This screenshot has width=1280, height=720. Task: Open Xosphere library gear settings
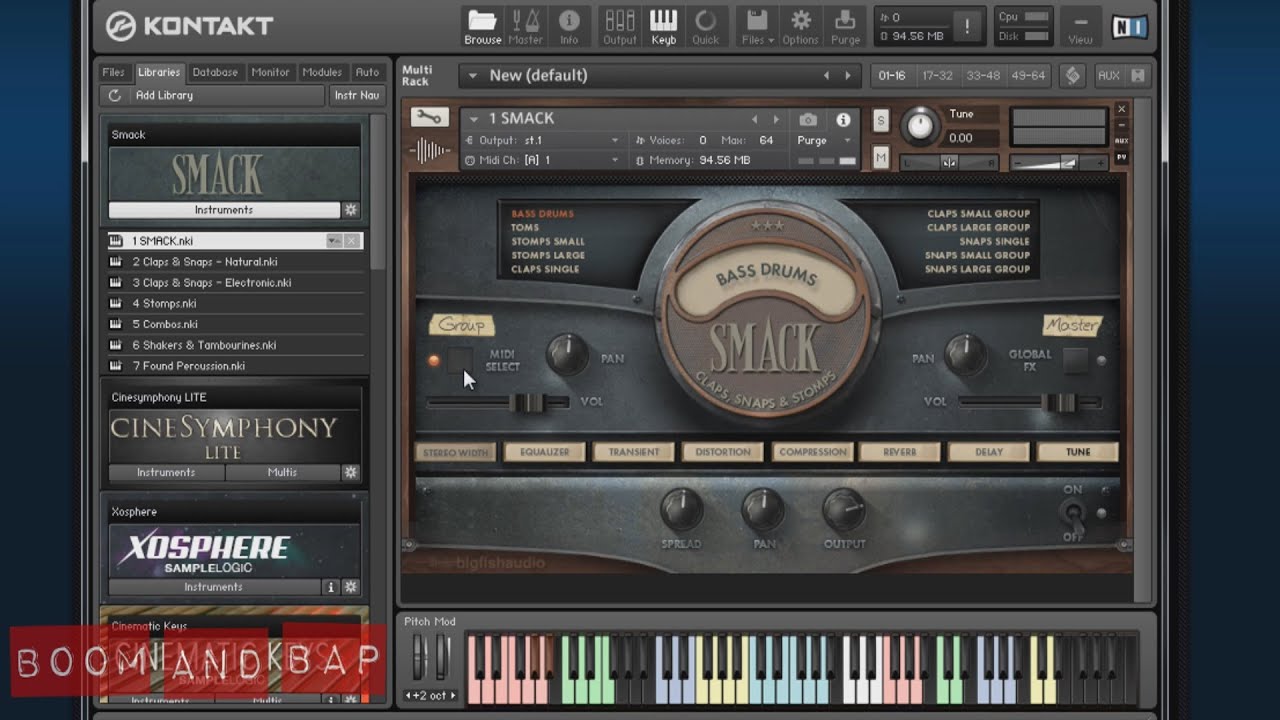click(x=351, y=587)
